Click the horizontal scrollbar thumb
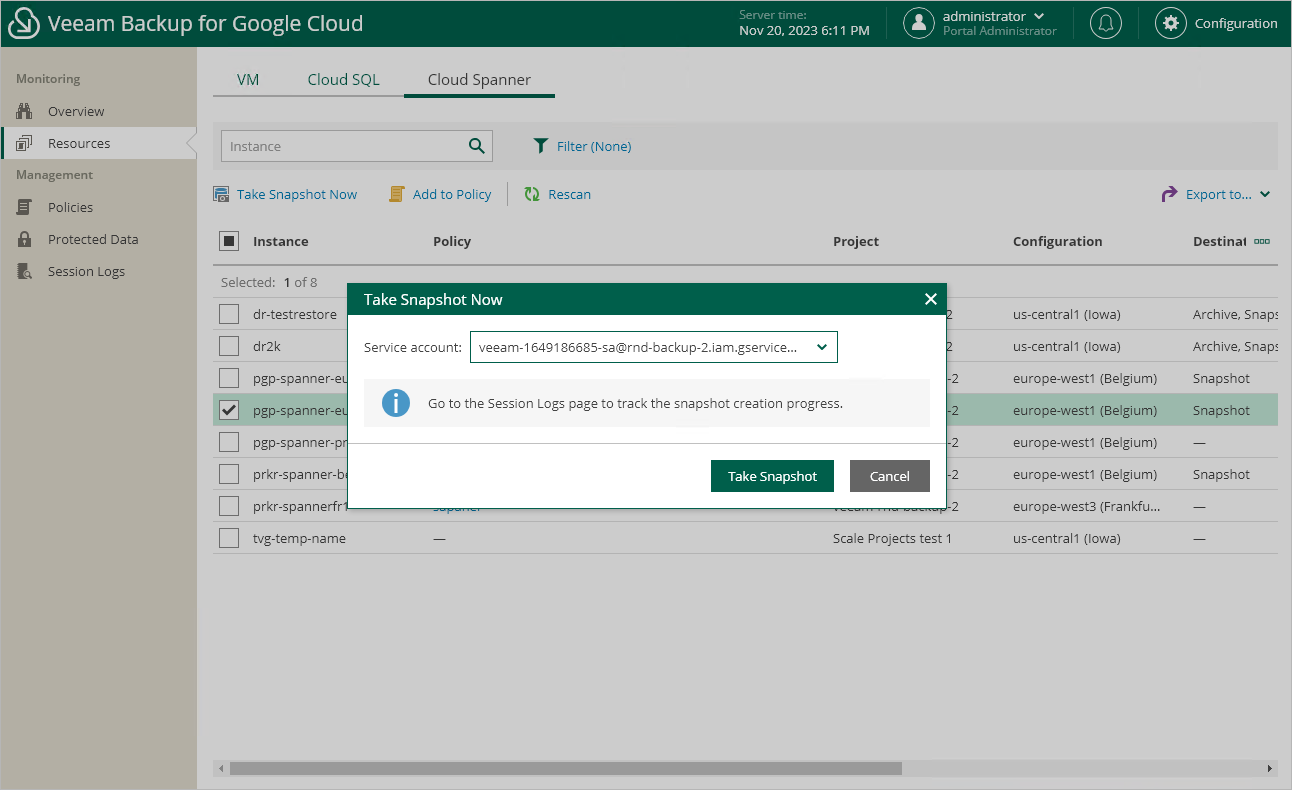This screenshot has height=790, width=1292. (565, 768)
